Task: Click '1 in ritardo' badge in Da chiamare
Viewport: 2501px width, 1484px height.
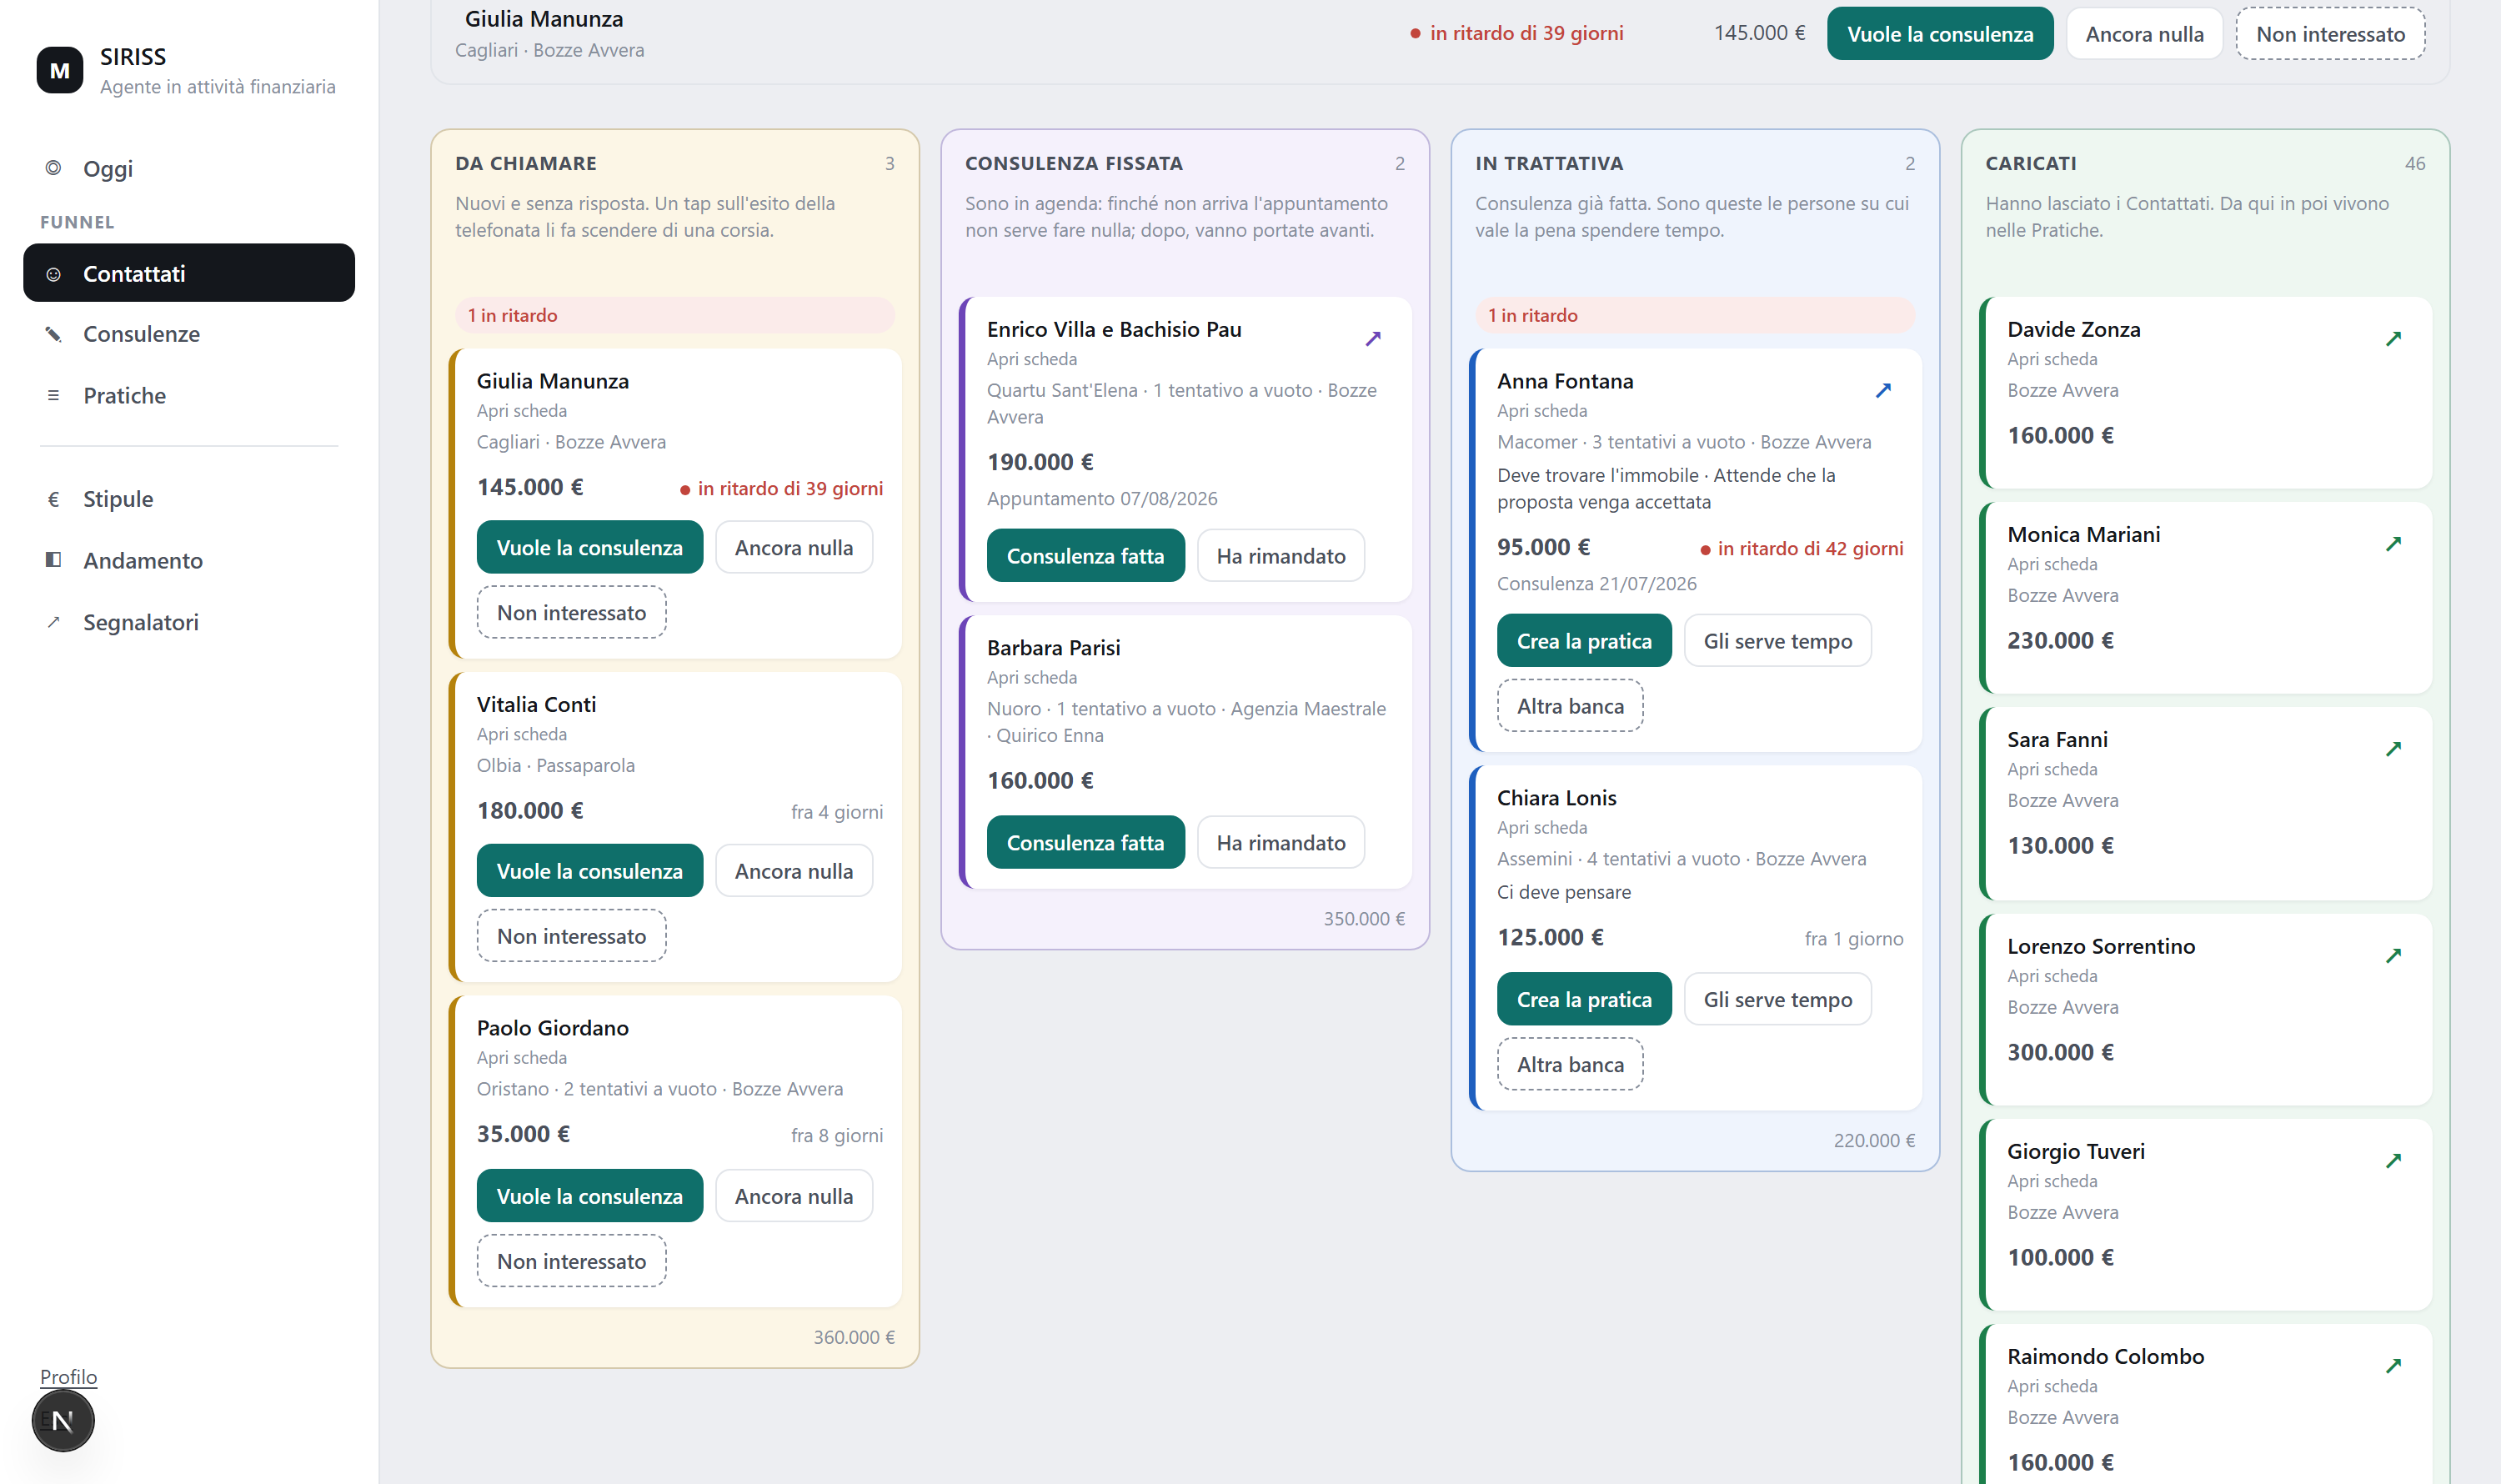Action: coord(675,315)
